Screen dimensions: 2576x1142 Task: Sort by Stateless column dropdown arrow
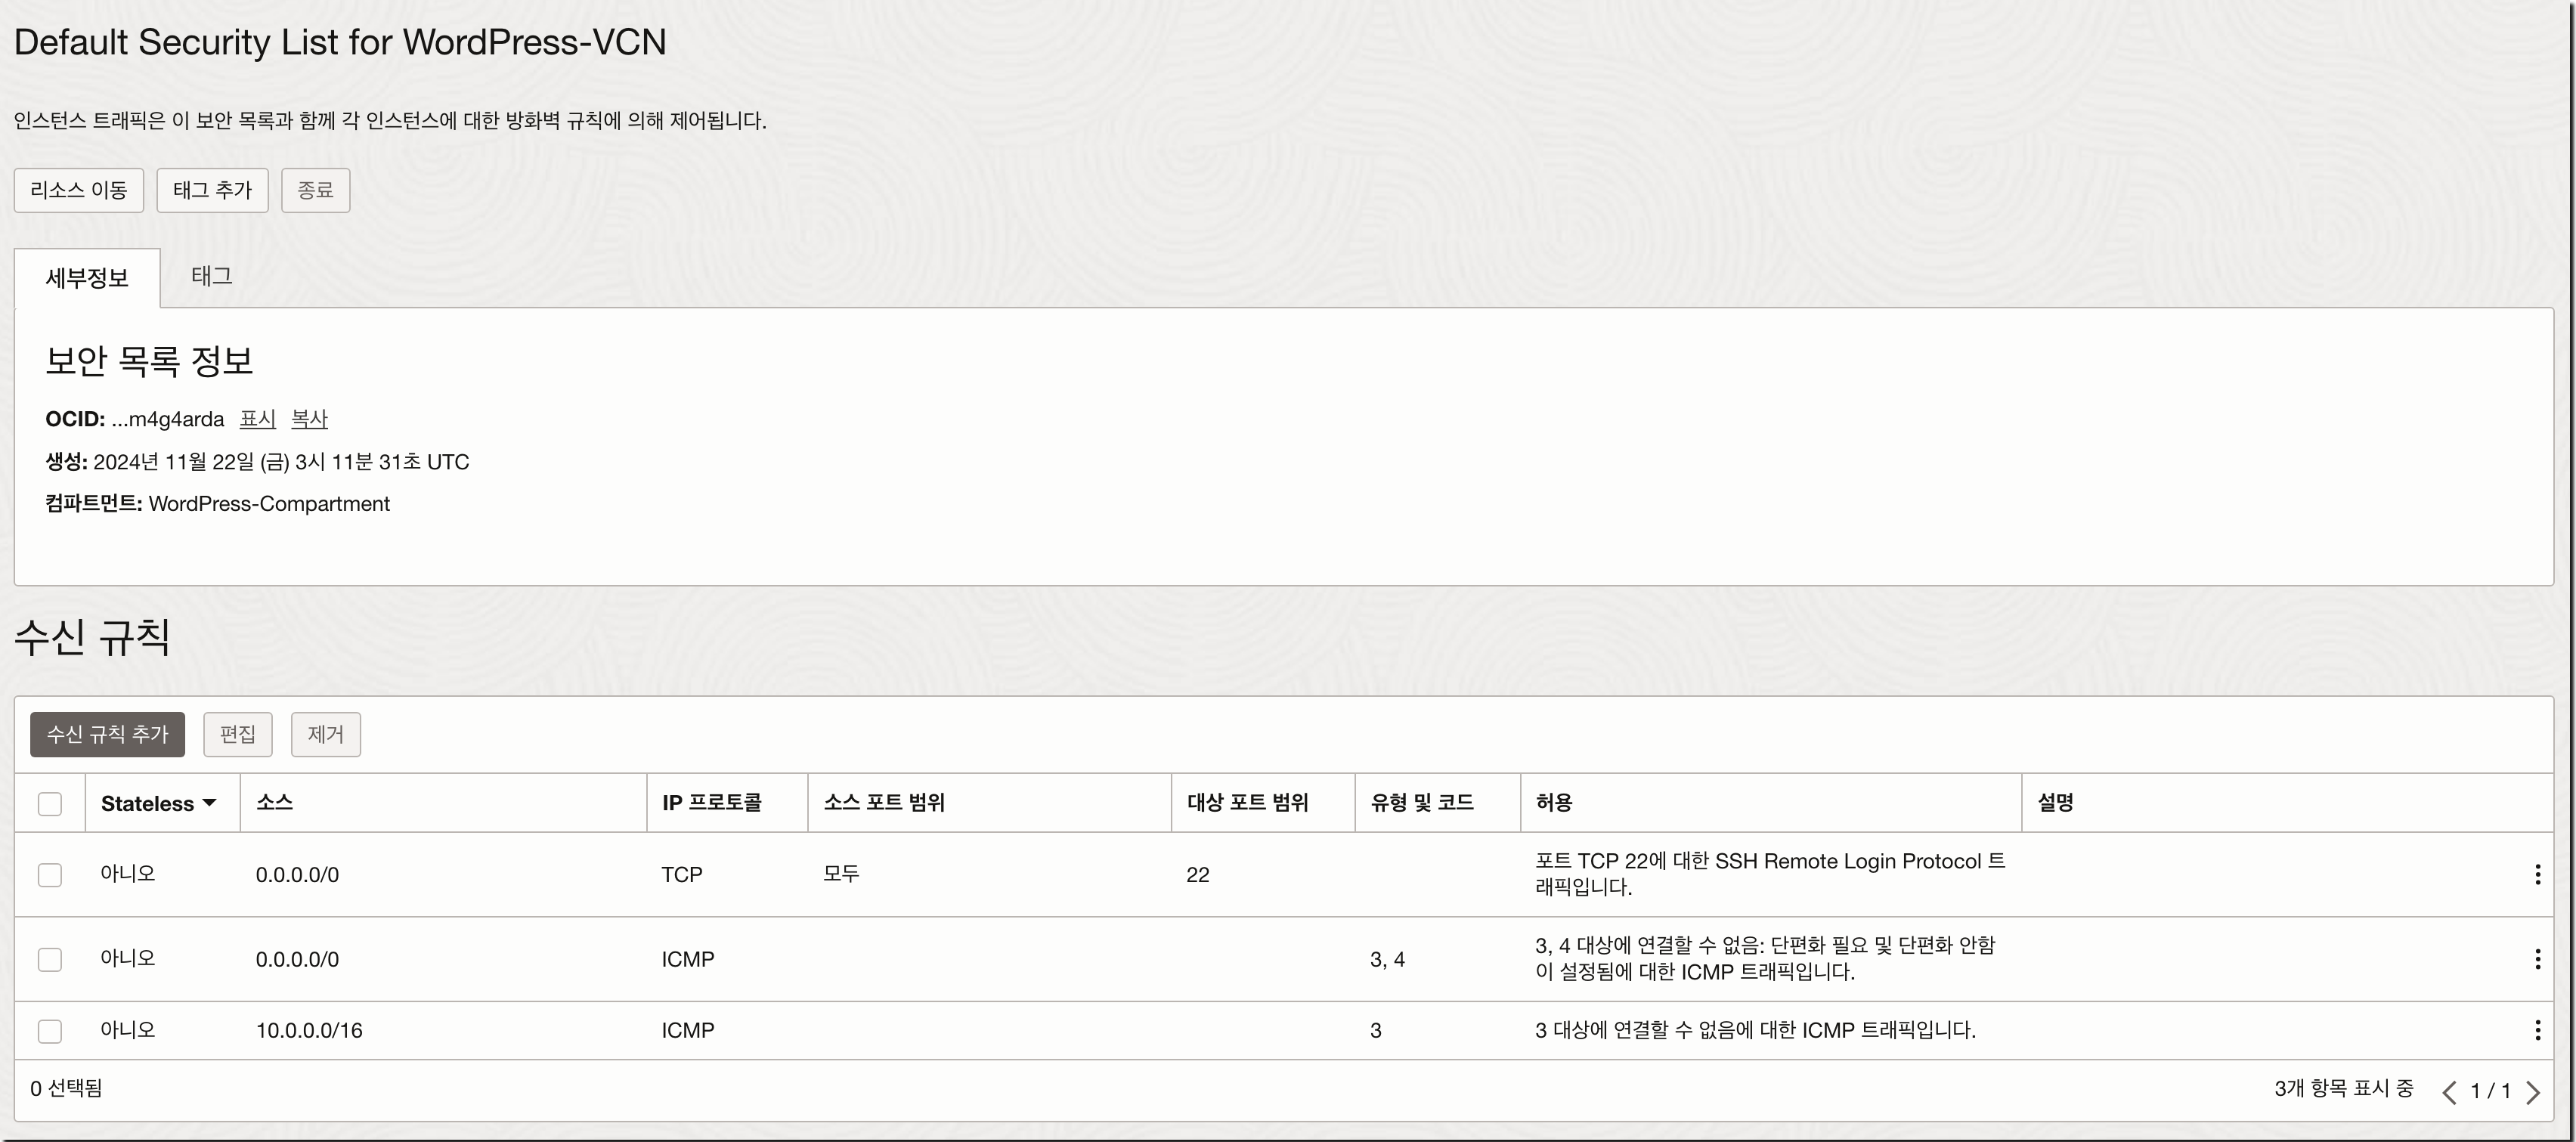tap(209, 803)
